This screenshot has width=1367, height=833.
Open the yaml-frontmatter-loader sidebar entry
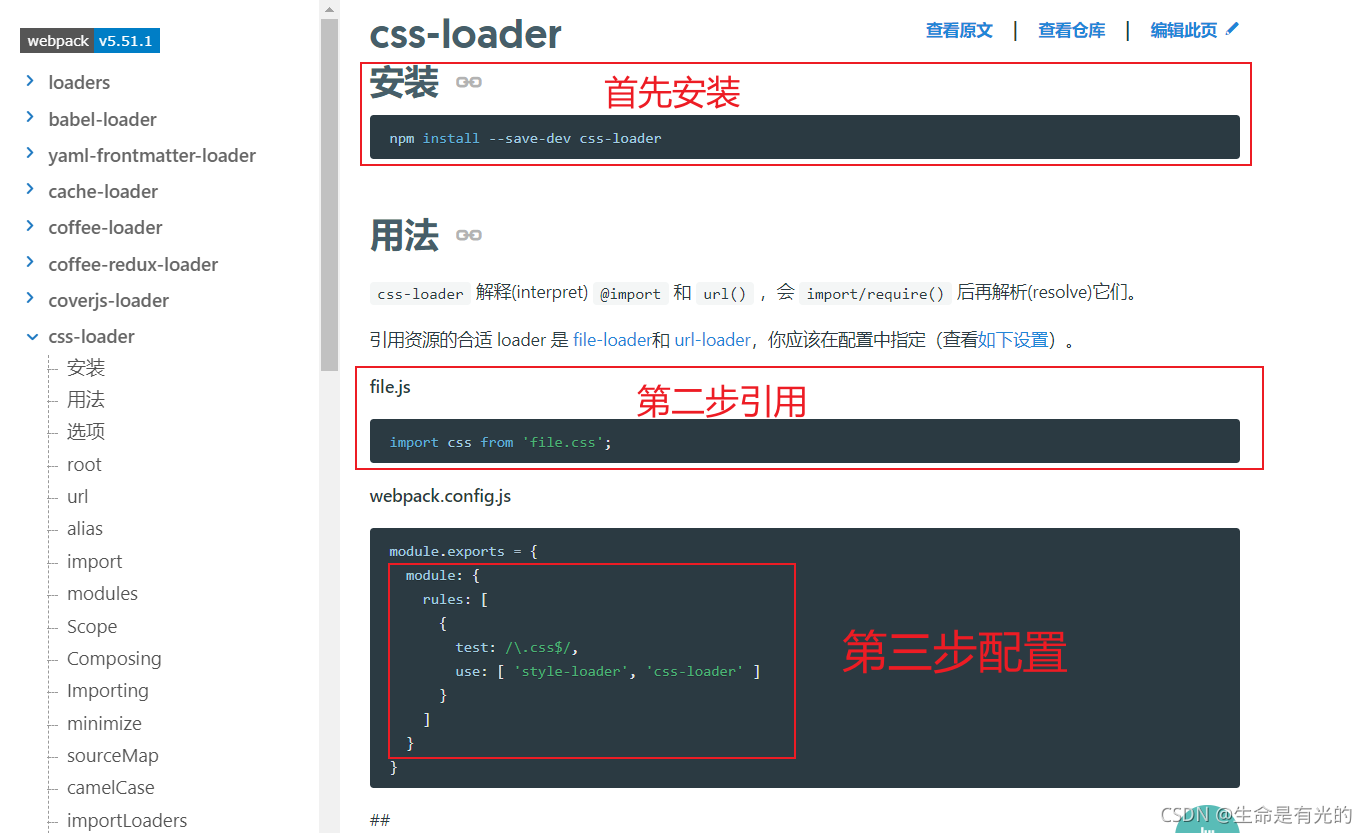pyautogui.click(x=152, y=155)
